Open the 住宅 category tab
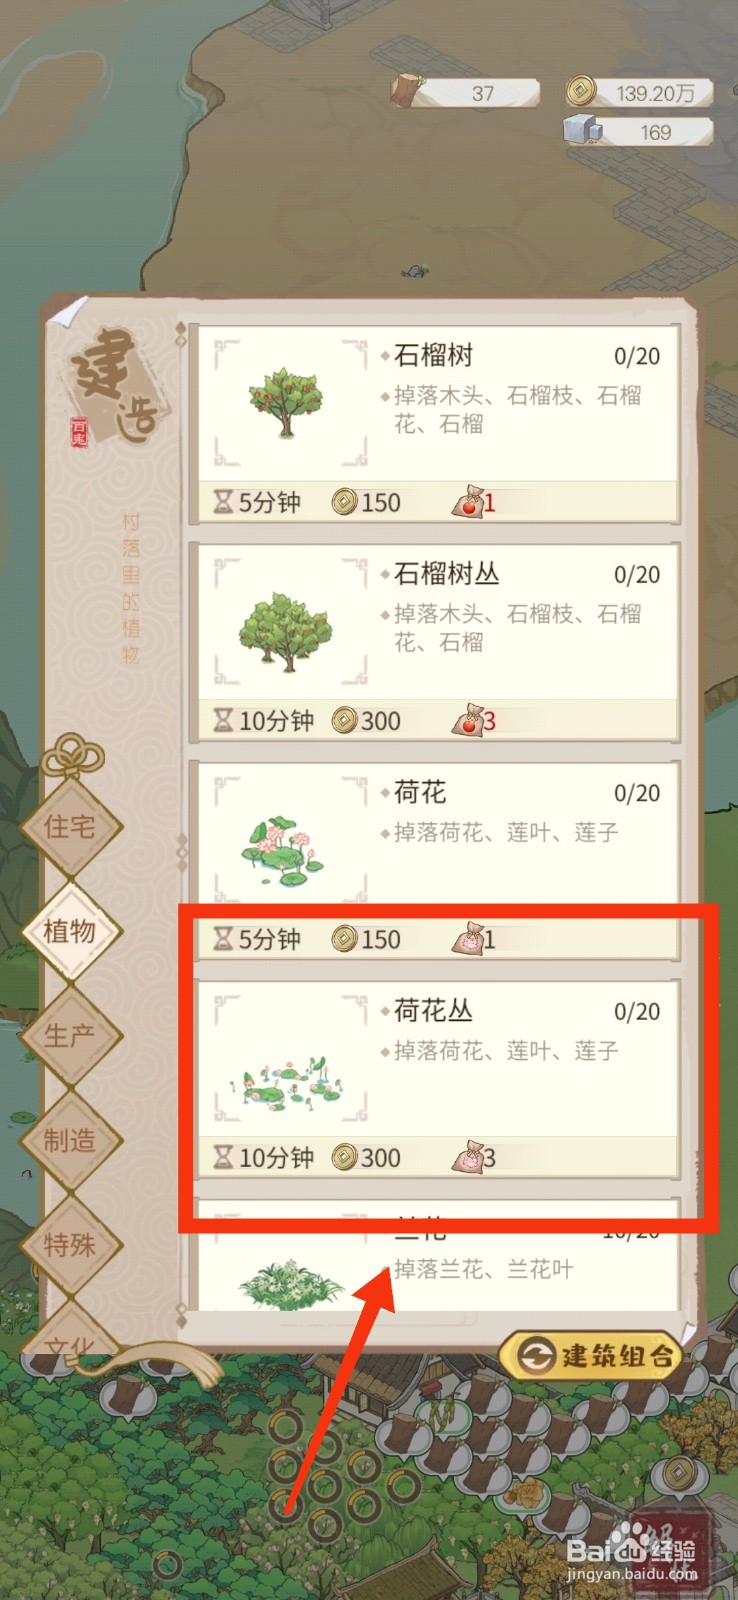 (71, 826)
